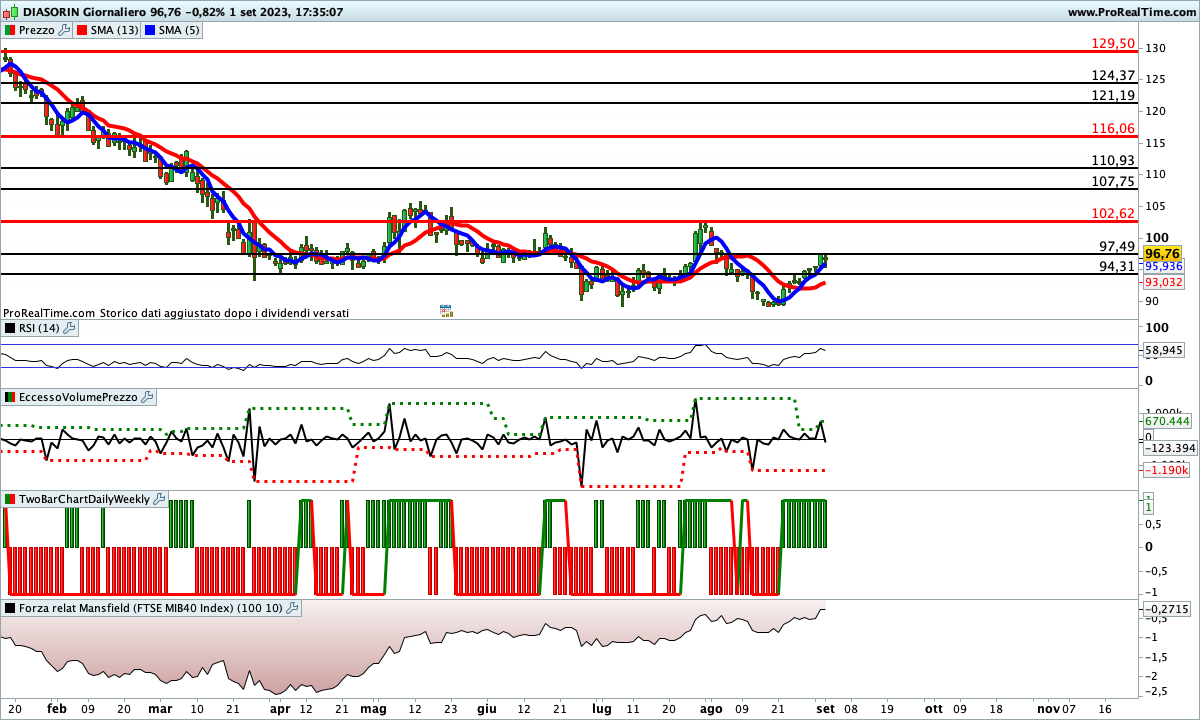Click the blue 95,936 SMA value tag
The width and height of the screenshot is (1200, 720).
(x=1163, y=267)
